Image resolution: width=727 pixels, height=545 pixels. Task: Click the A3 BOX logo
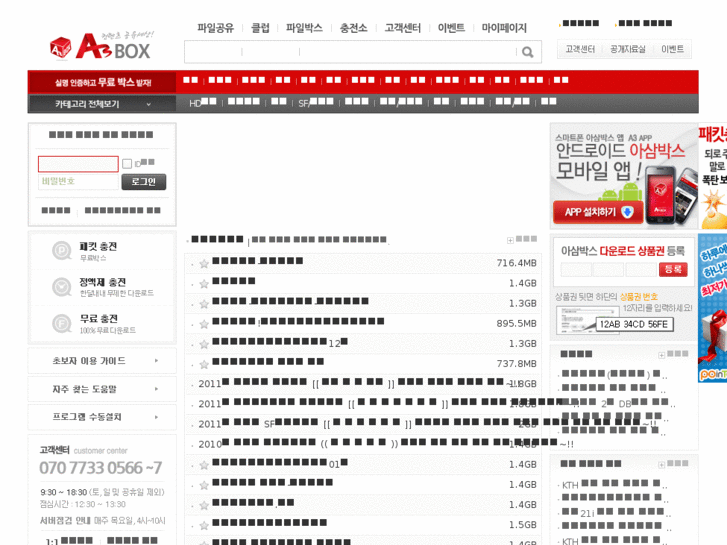tap(100, 47)
